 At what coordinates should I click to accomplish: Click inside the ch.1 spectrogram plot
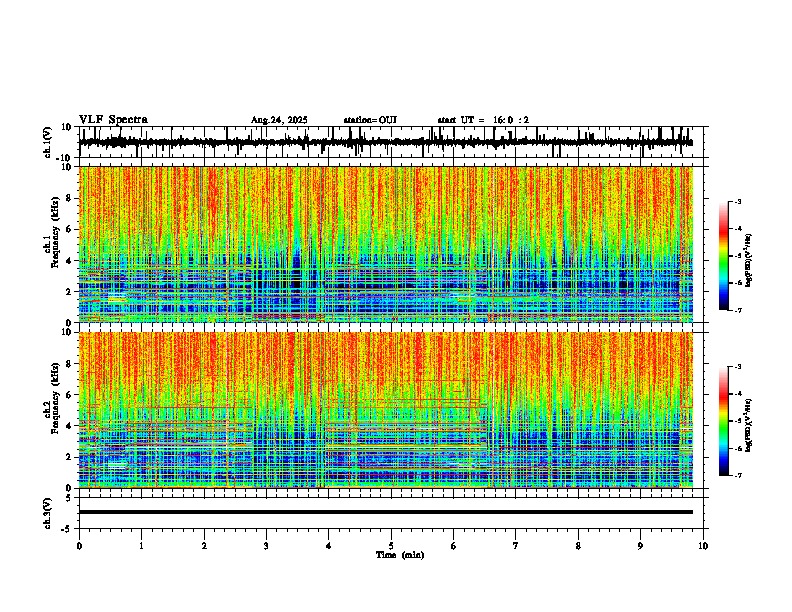pos(385,244)
